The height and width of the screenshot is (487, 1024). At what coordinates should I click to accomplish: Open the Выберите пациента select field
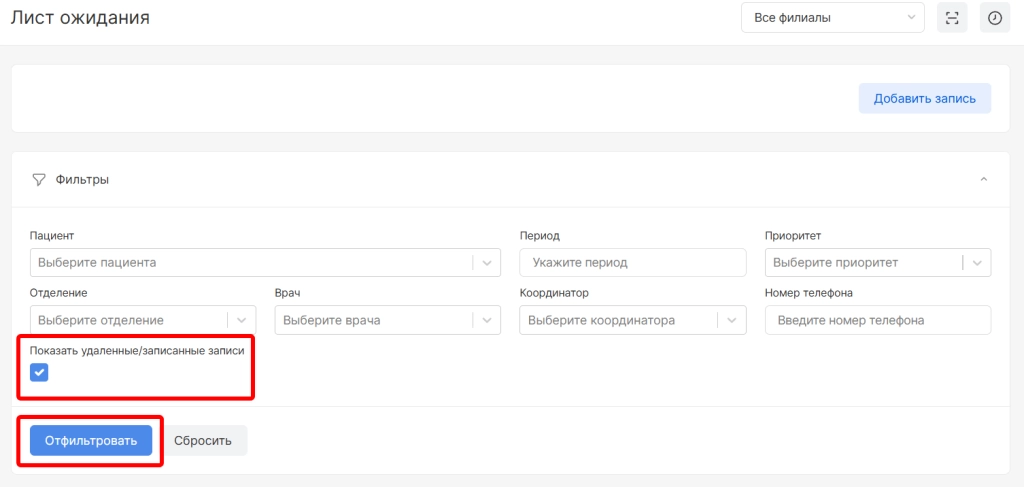250,263
